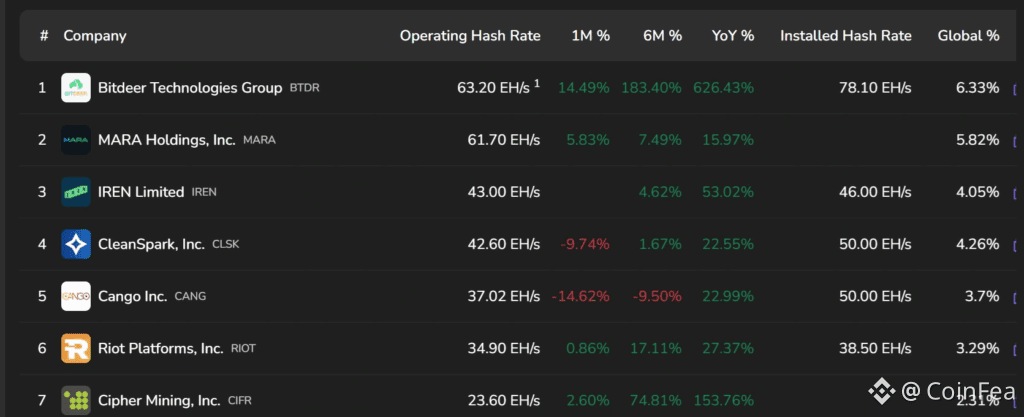Sort by Operating Hash Rate column
The image size is (1024, 417).
tap(470, 36)
